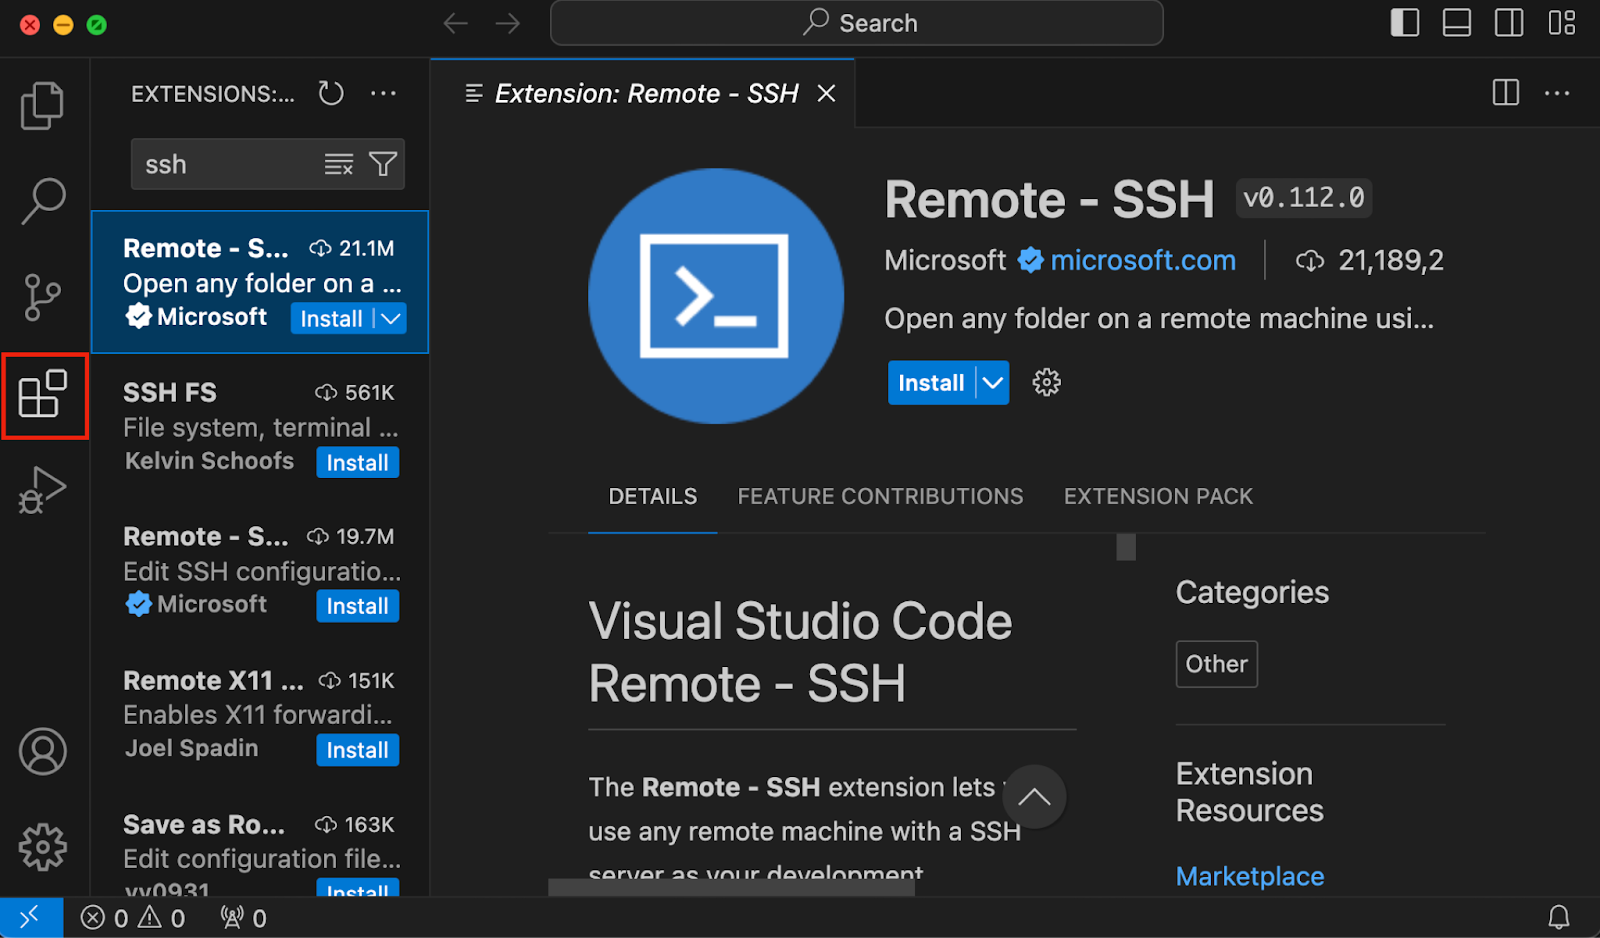
Task: Open the Source Control view
Action: click(42, 297)
